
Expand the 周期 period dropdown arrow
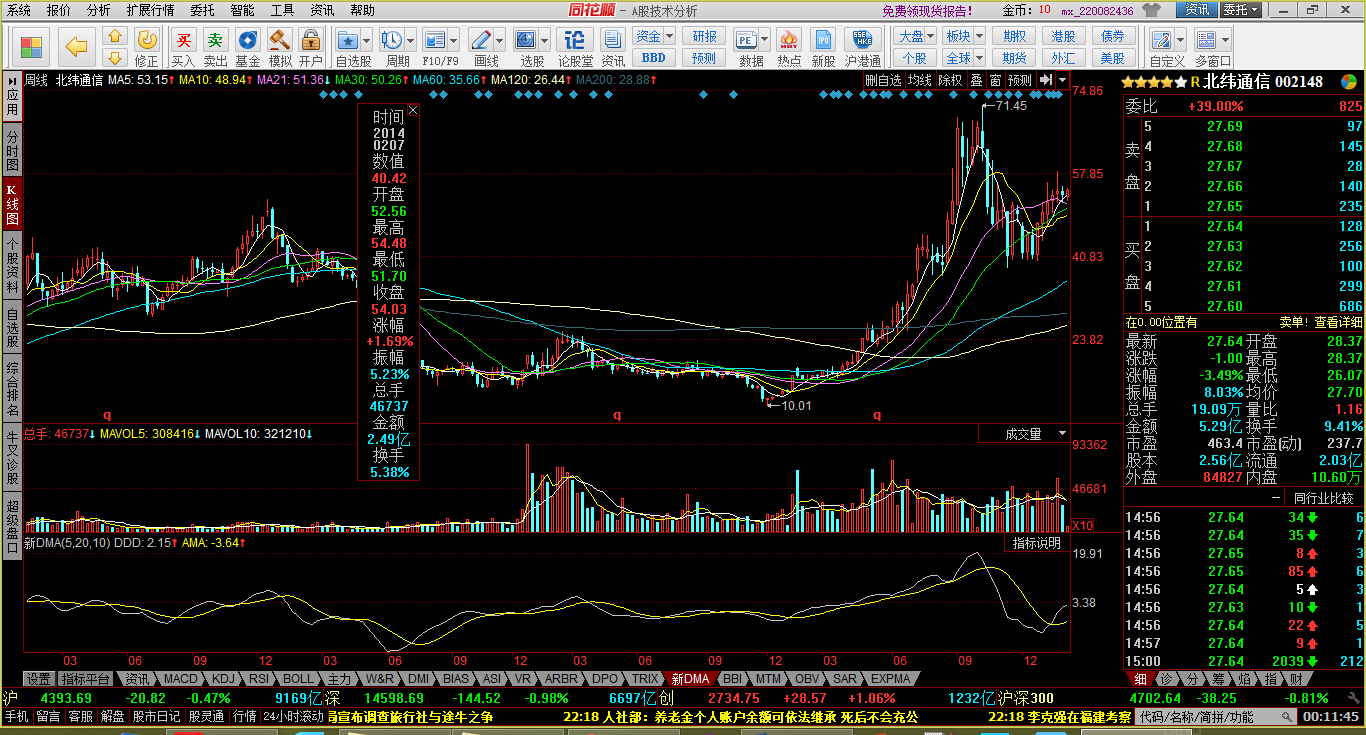410,40
